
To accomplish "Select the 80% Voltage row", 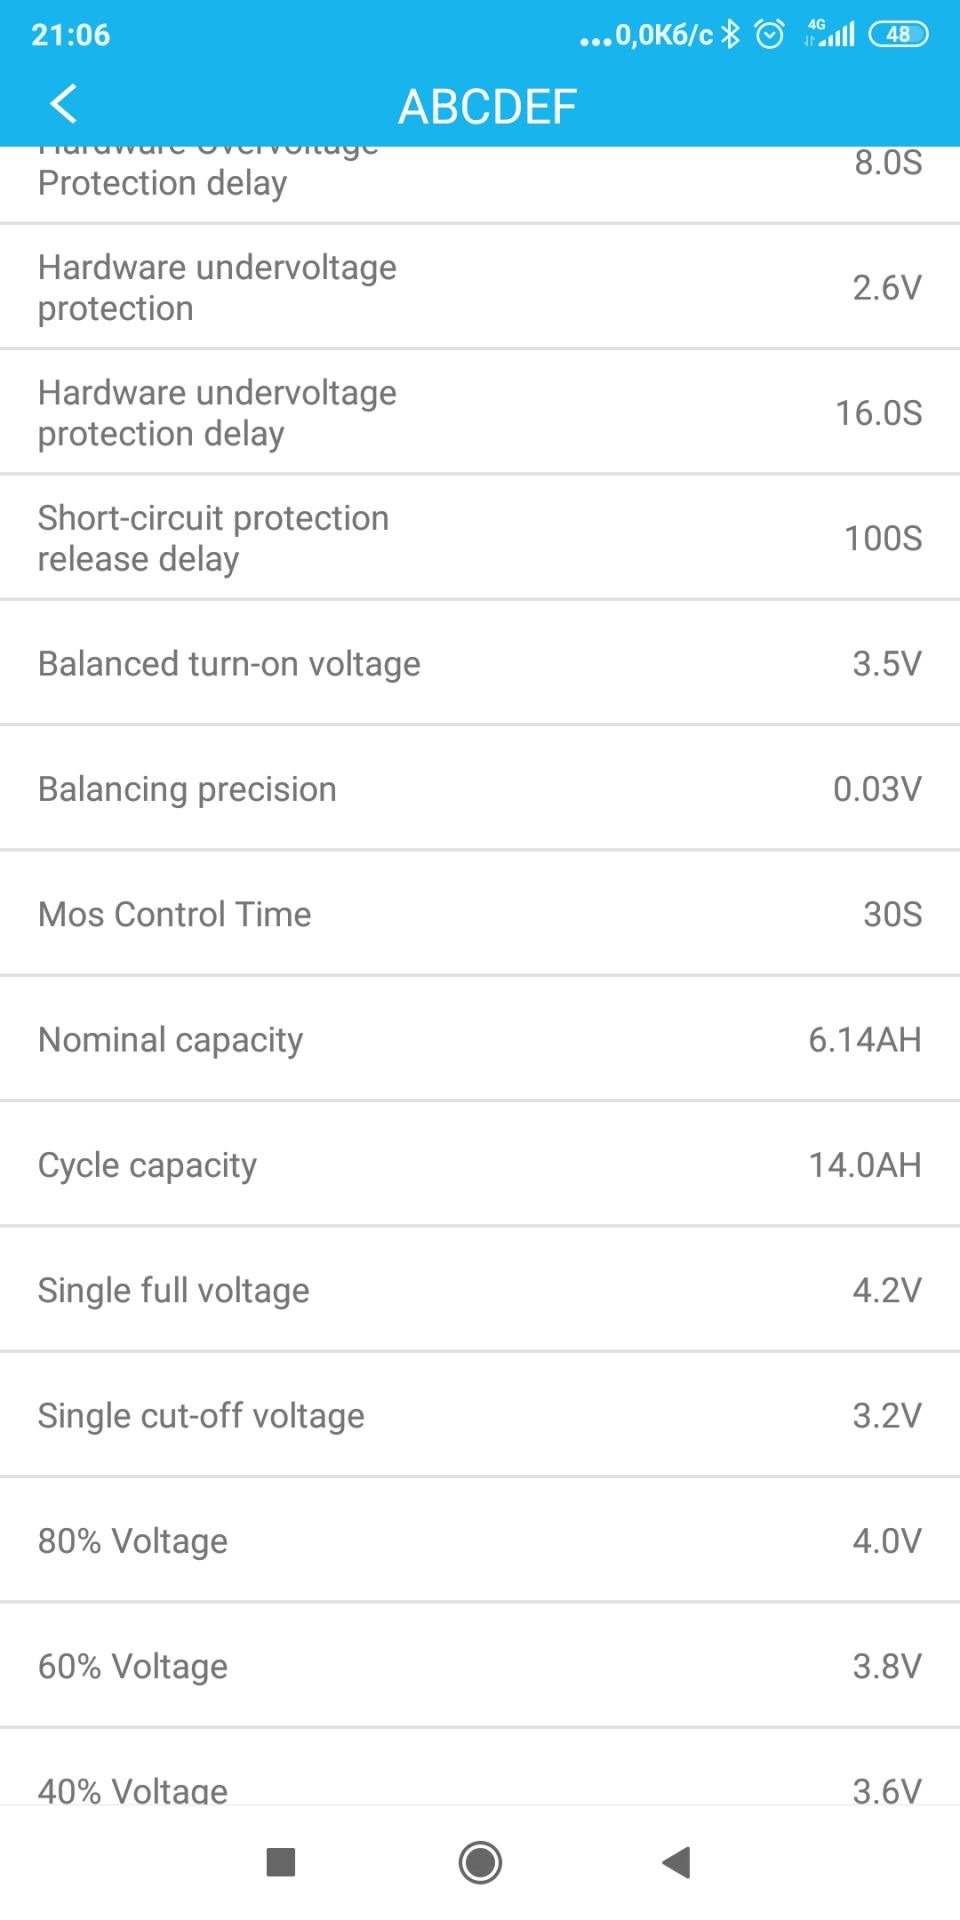I will (x=480, y=1541).
